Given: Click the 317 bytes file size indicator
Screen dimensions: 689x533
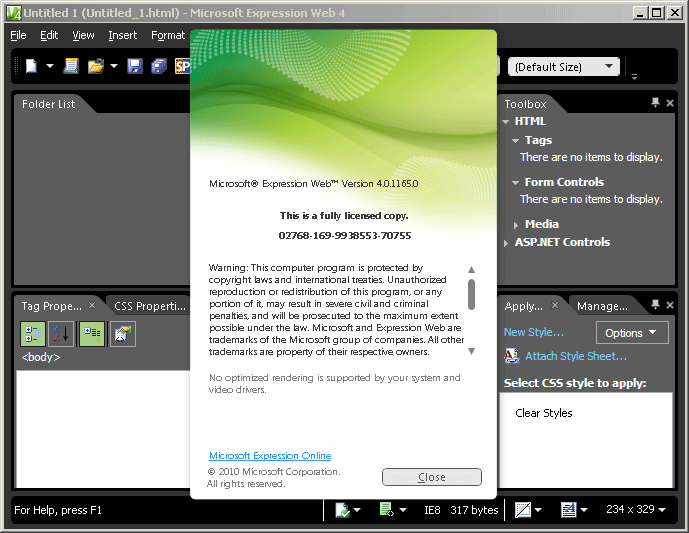Looking at the screenshot, I should click(474, 510).
